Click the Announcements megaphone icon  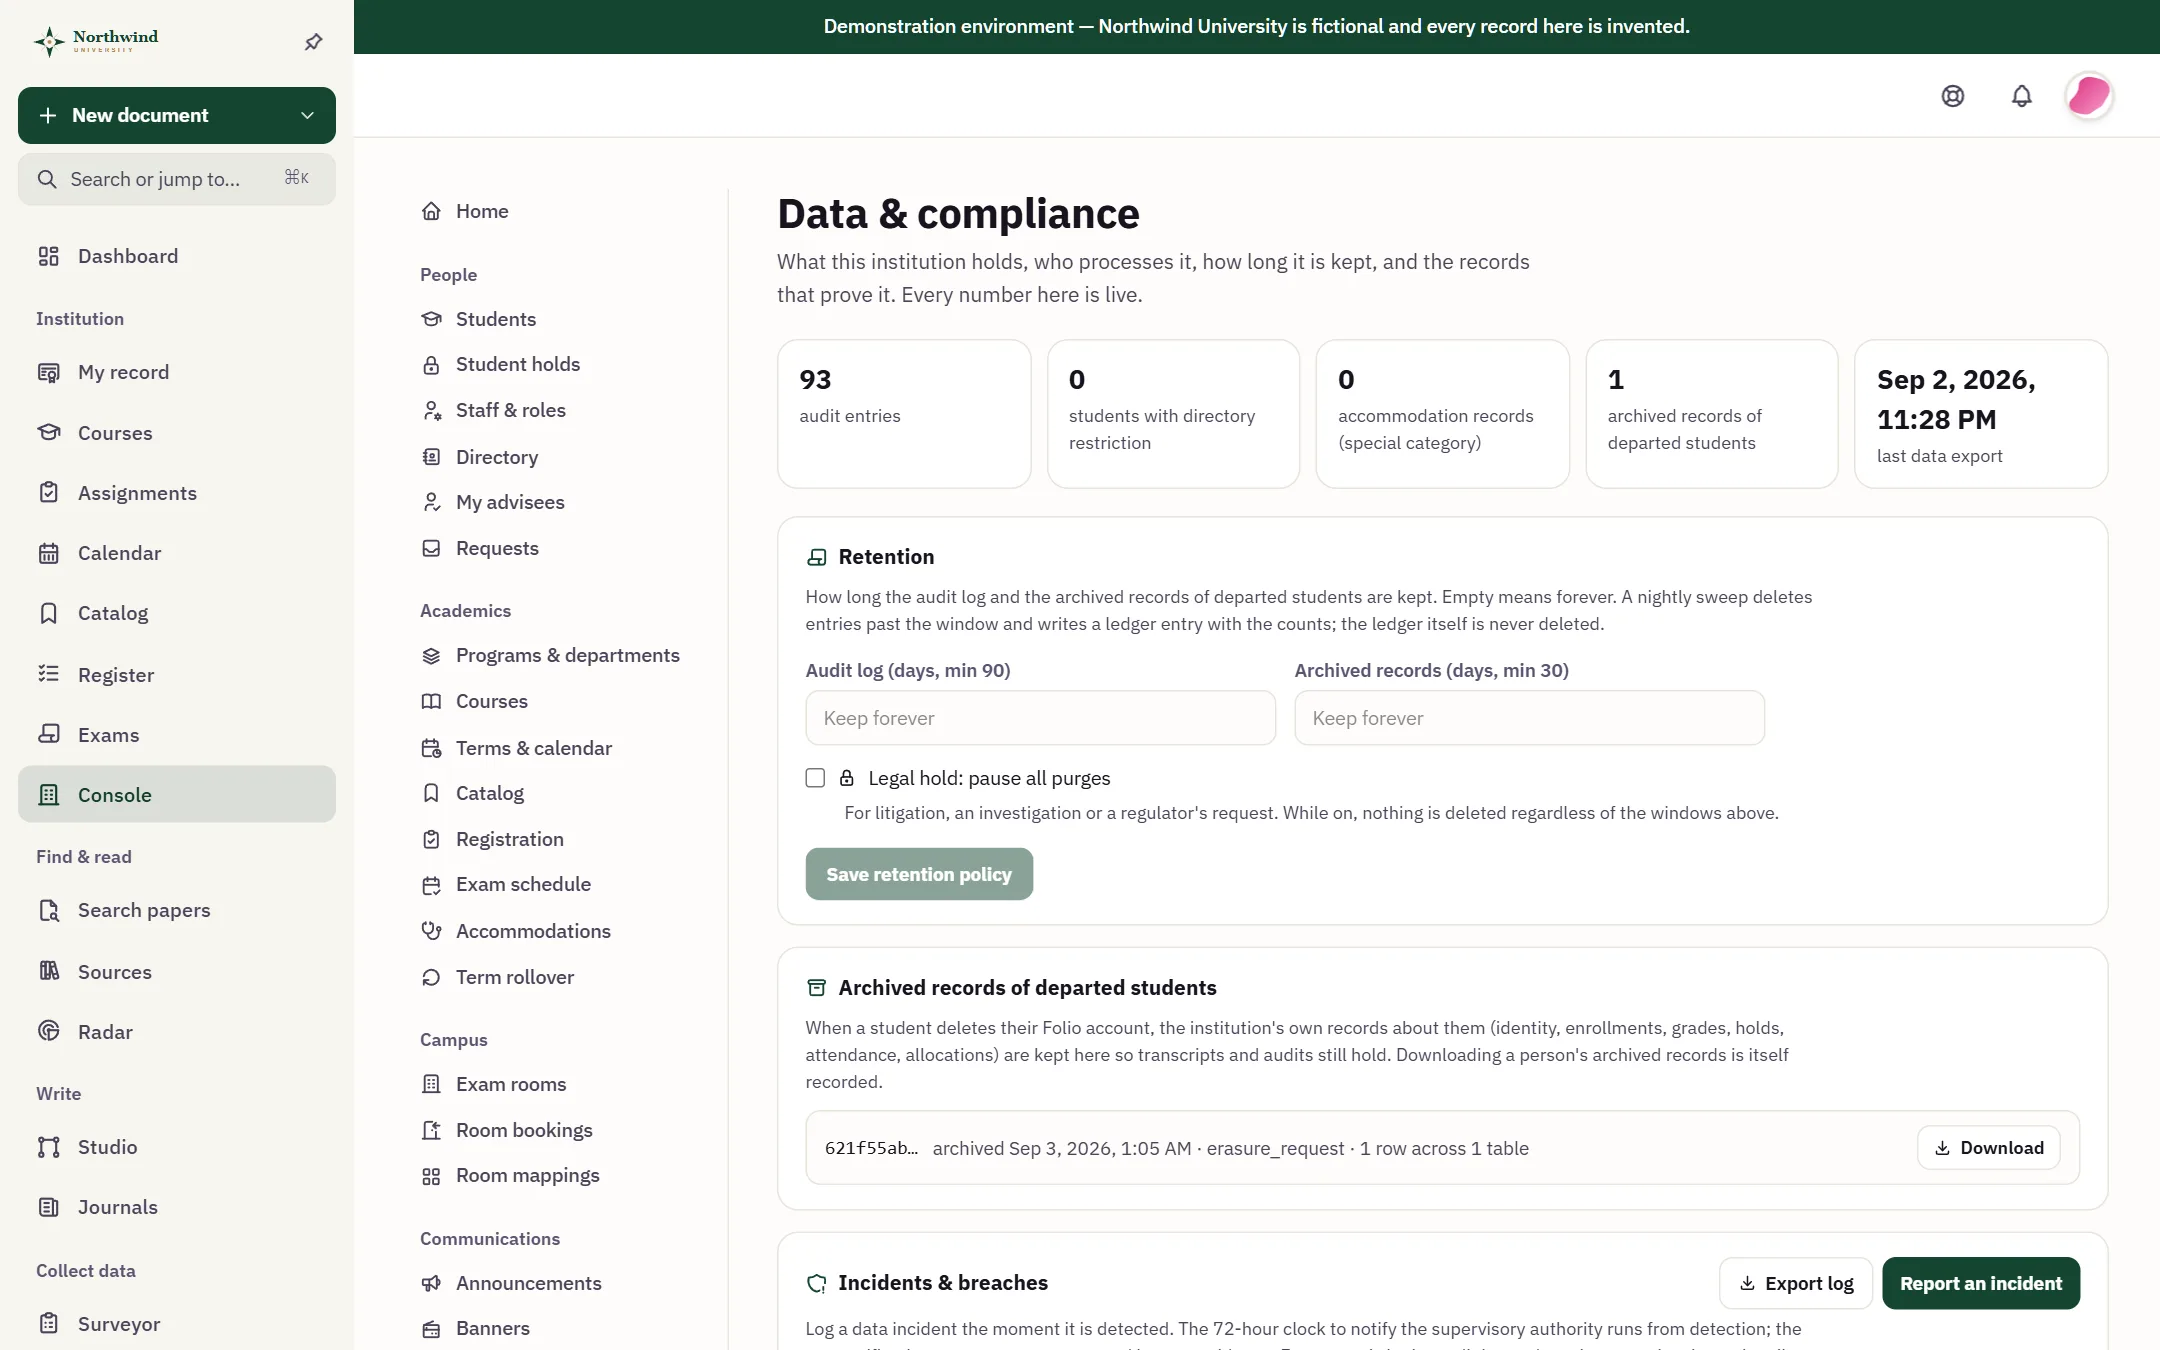click(x=431, y=1283)
